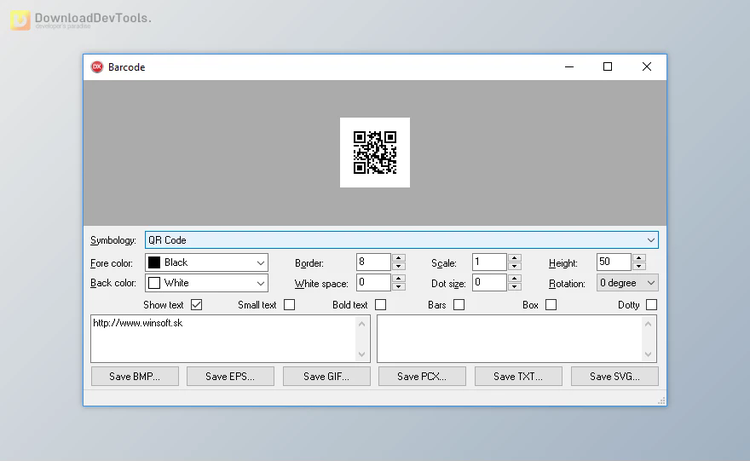Maximize the Barcode window

tap(607, 67)
